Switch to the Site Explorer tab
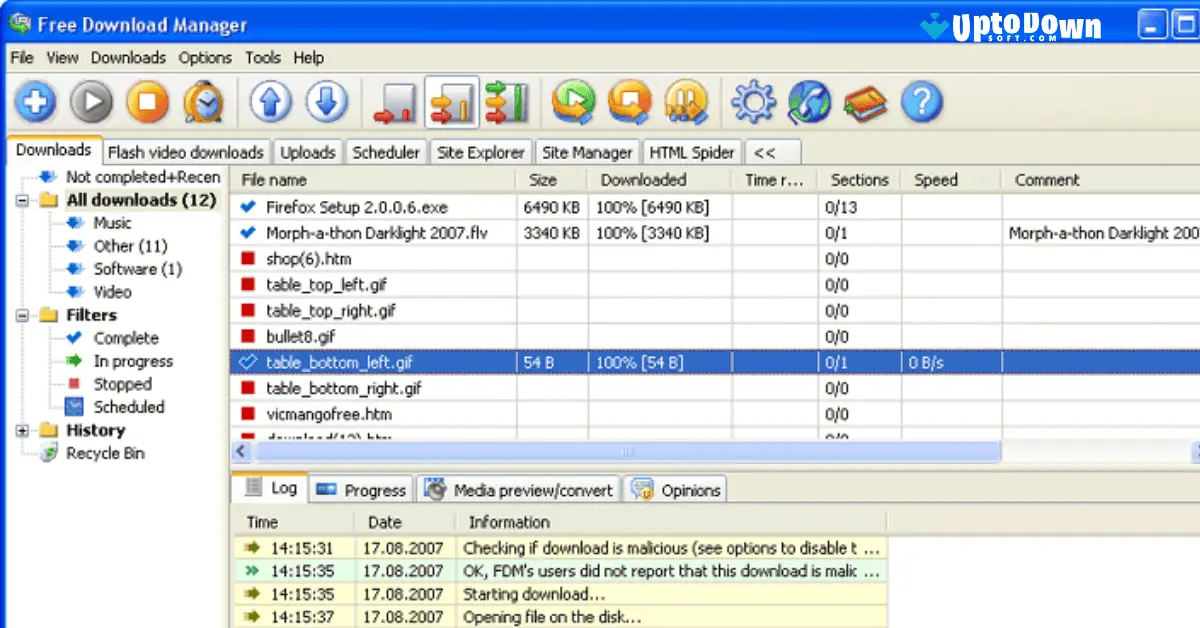The width and height of the screenshot is (1200, 628). pos(480,152)
